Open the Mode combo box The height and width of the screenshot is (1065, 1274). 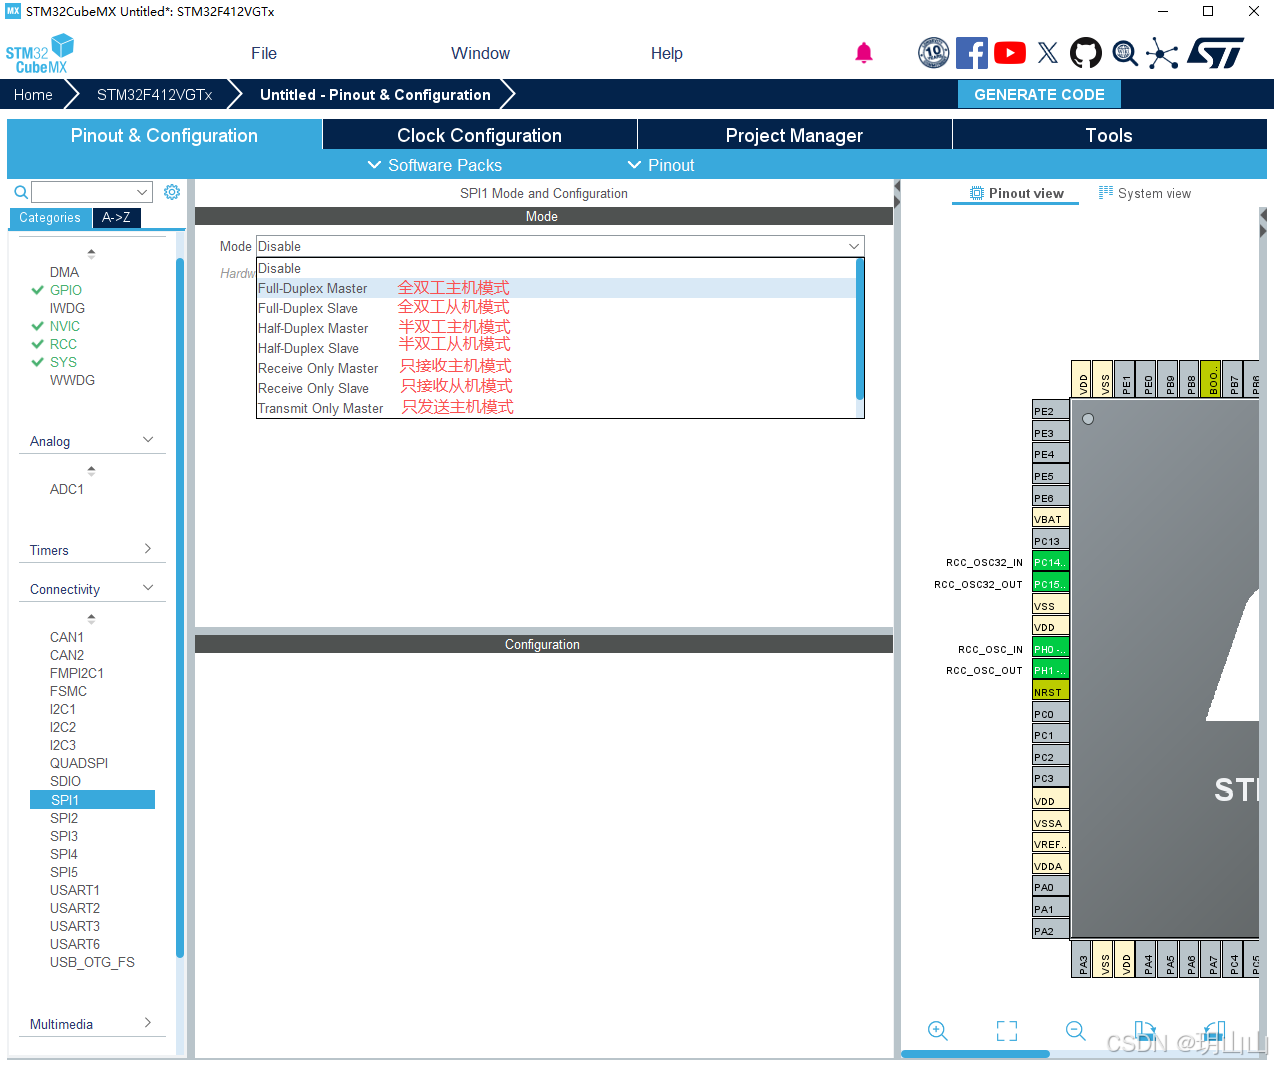coord(560,246)
